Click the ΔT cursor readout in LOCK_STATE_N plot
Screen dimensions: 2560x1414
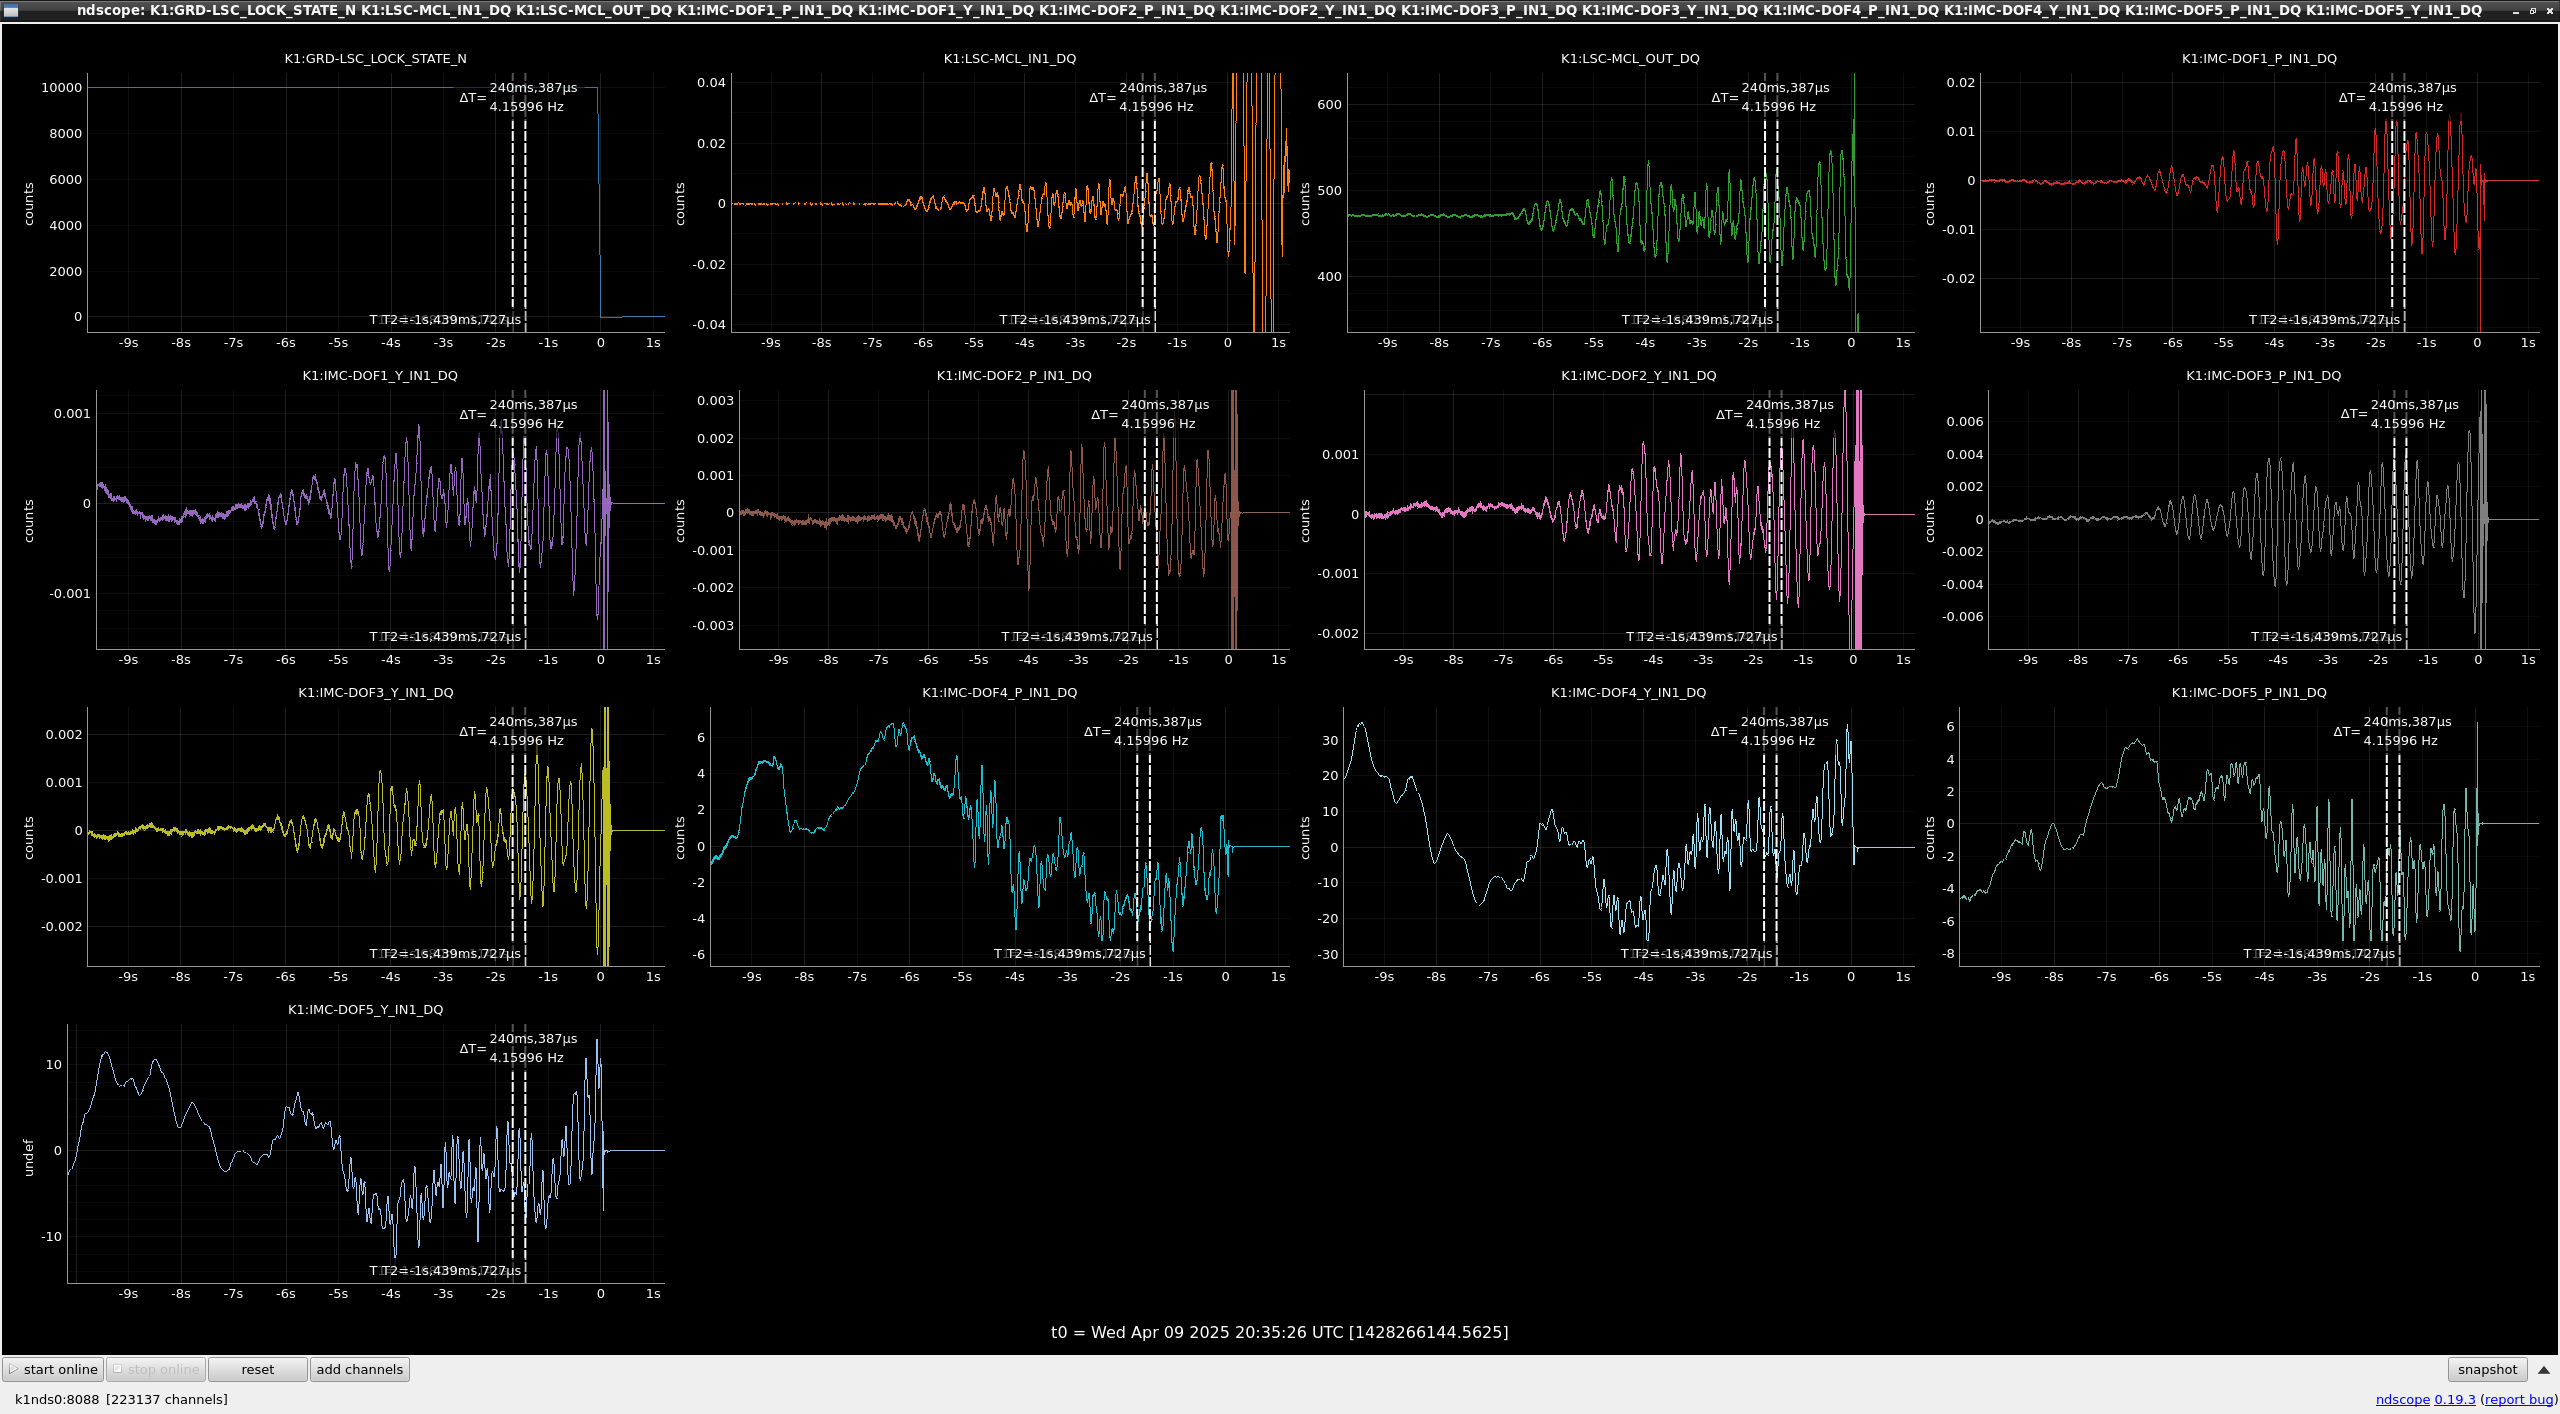pos(518,97)
